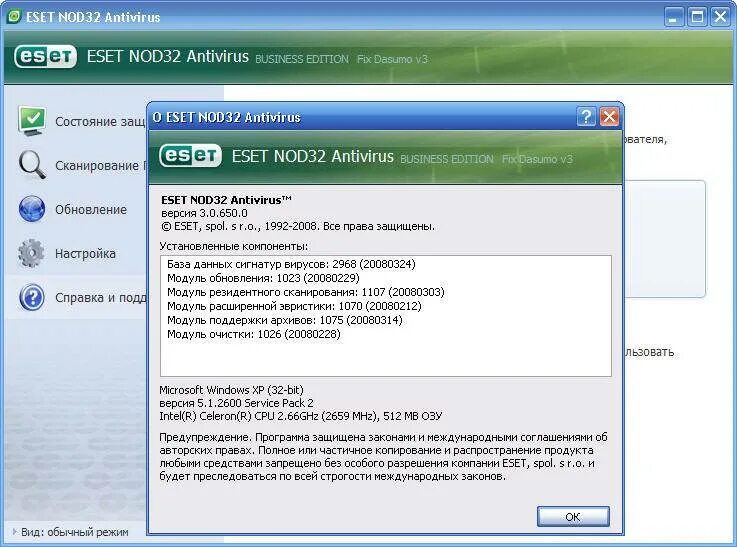Click 'BUSINESS EDITION' text in main header
Viewport: 737px width, 547px height.
pos(302,59)
